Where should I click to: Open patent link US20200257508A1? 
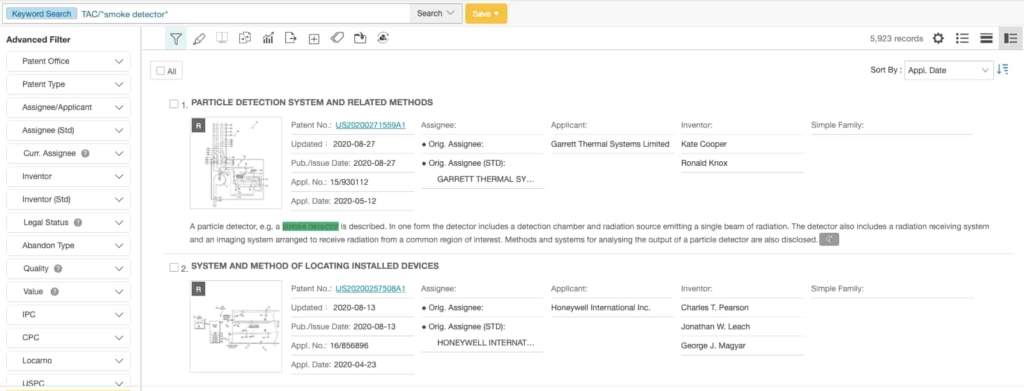tap(370, 288)
